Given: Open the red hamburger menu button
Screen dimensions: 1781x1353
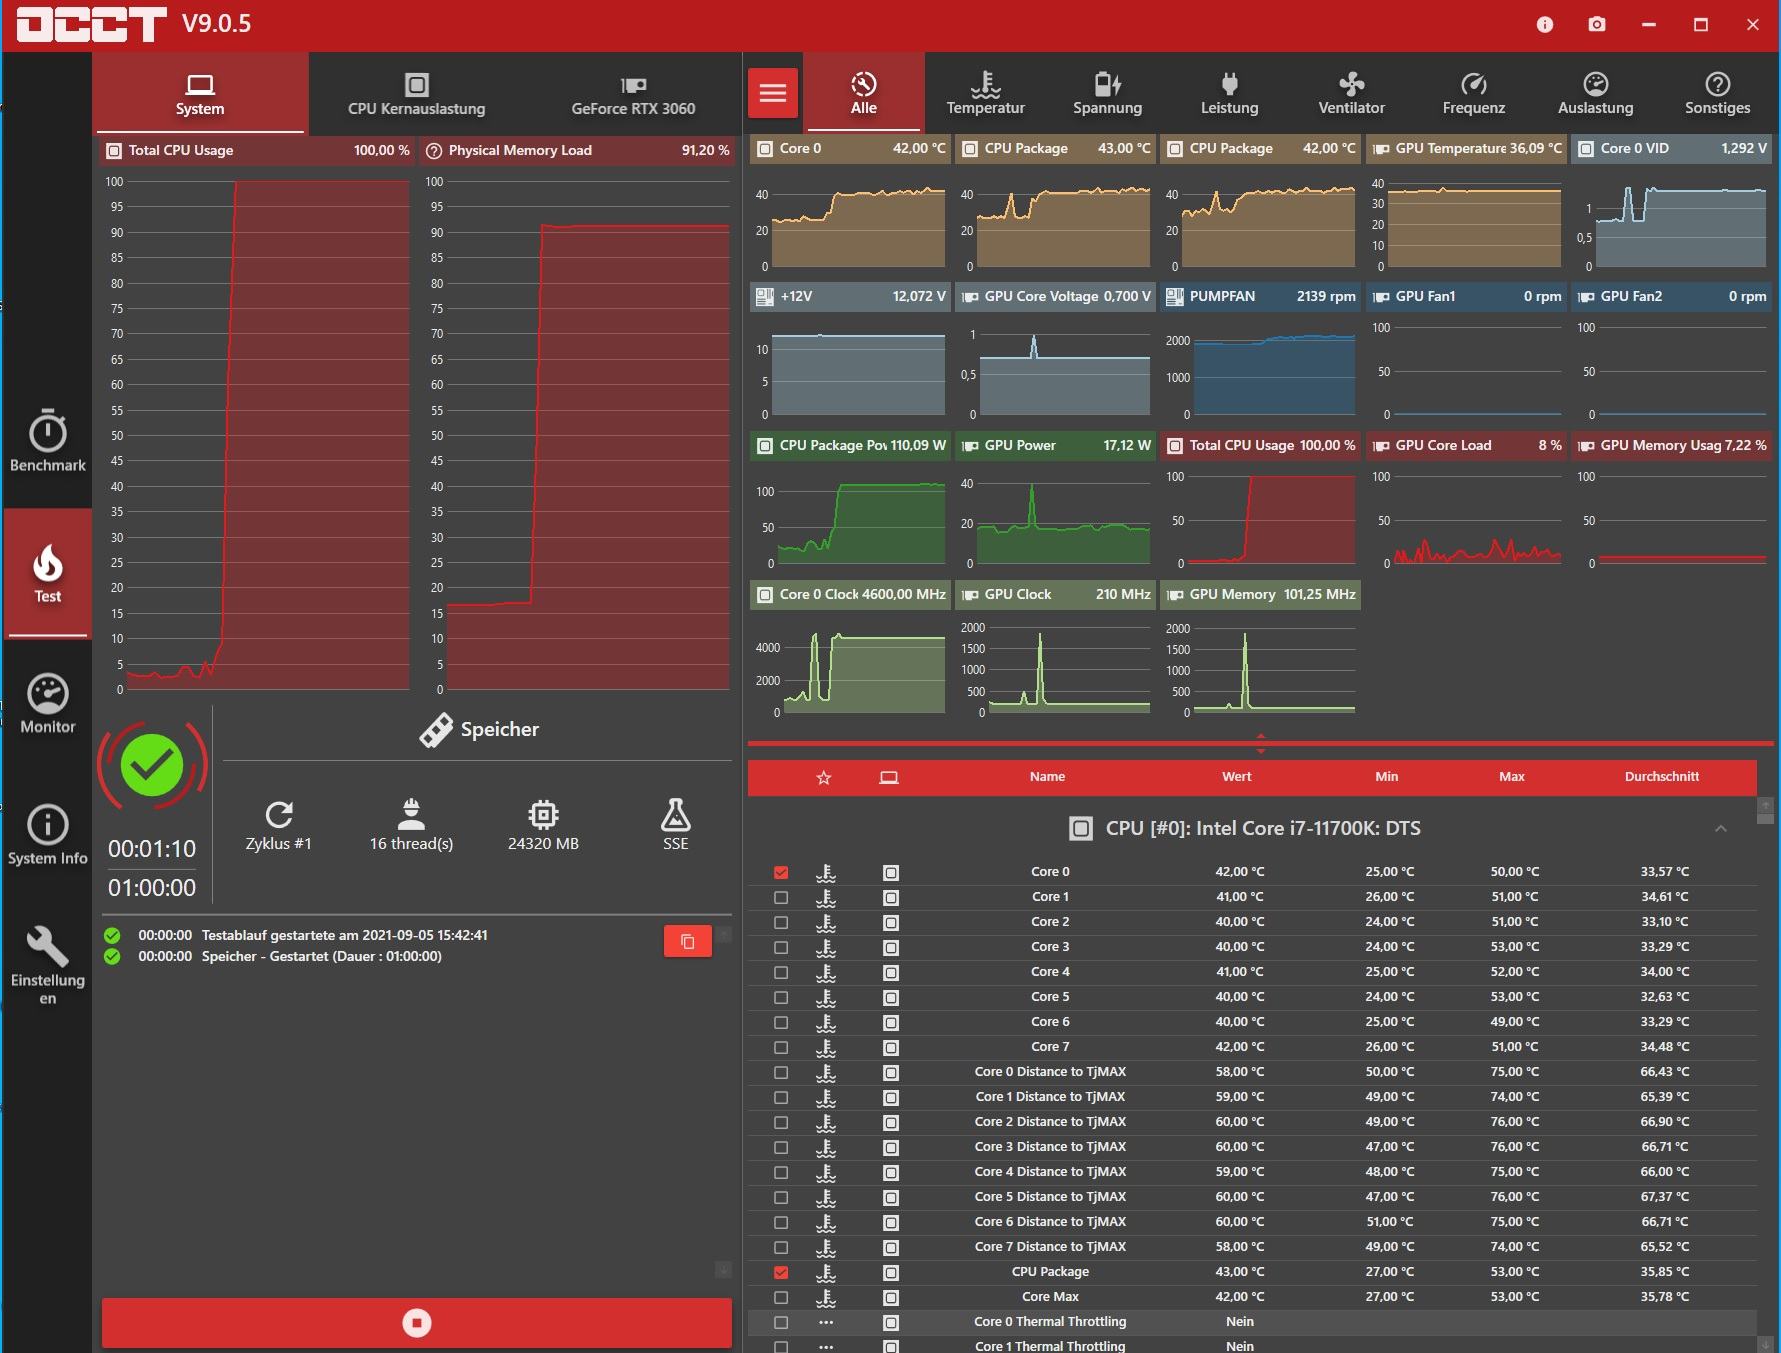Looking at the screenshot, I should (773, 93).
